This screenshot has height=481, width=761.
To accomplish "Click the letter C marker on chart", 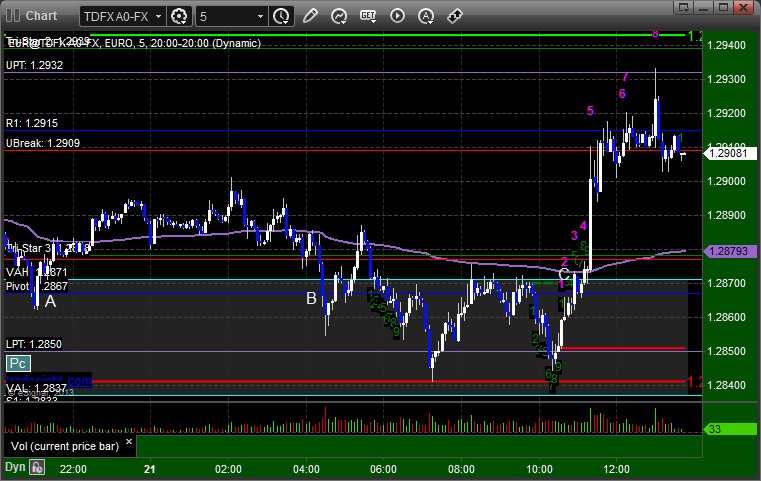I will click(x=564, y=274).
